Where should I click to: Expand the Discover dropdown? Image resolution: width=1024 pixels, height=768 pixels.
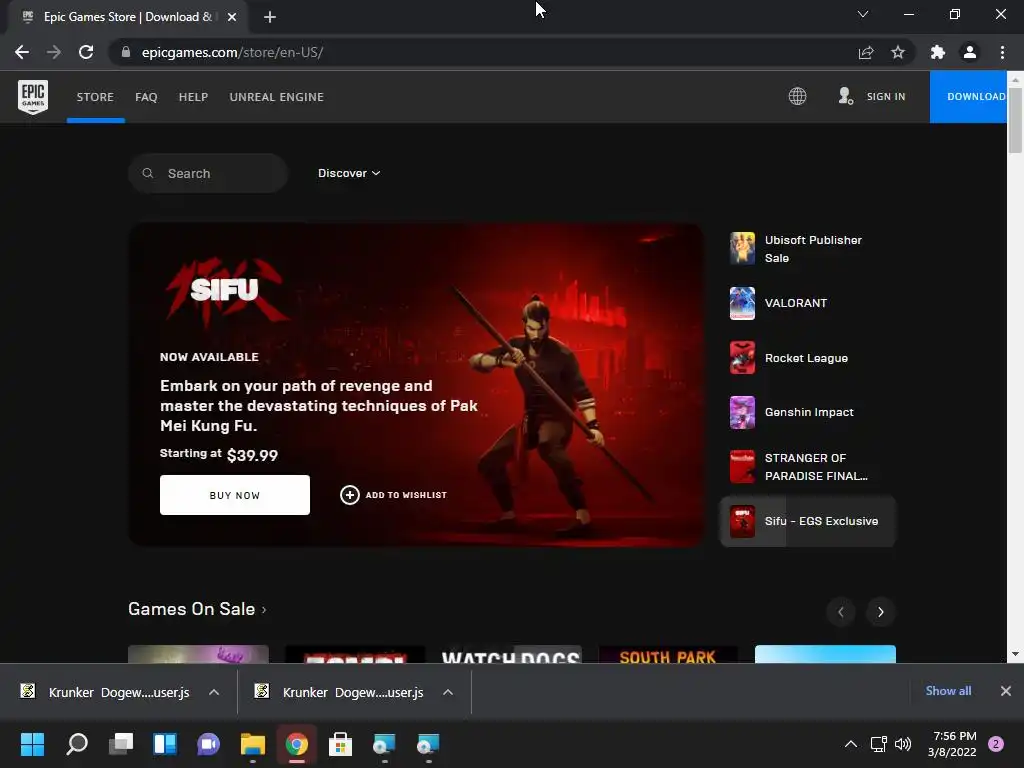click(349, 173)
